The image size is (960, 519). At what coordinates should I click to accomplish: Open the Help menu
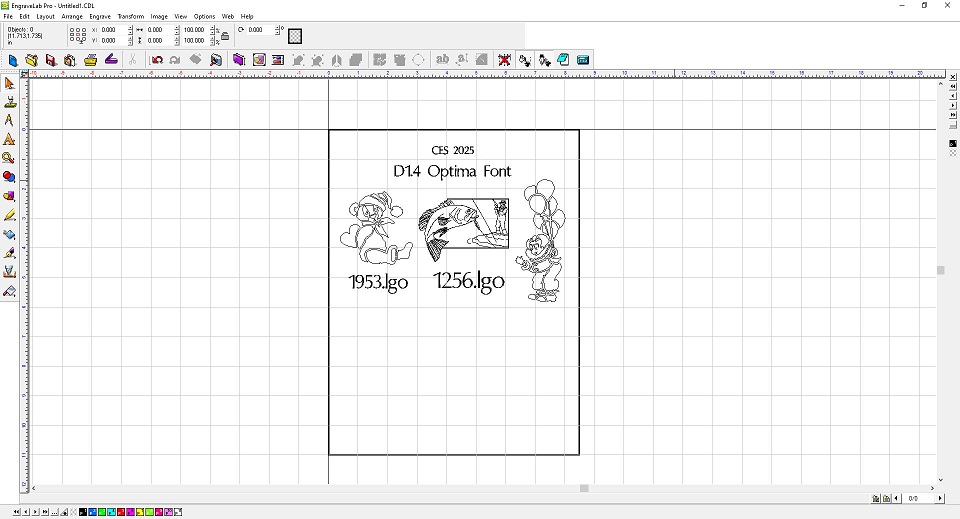coord(247,17)
